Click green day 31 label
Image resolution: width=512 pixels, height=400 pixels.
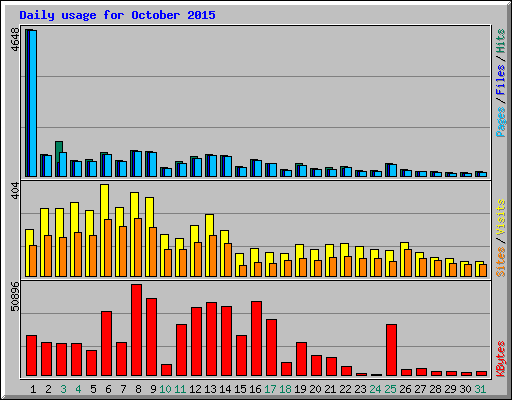480,389
